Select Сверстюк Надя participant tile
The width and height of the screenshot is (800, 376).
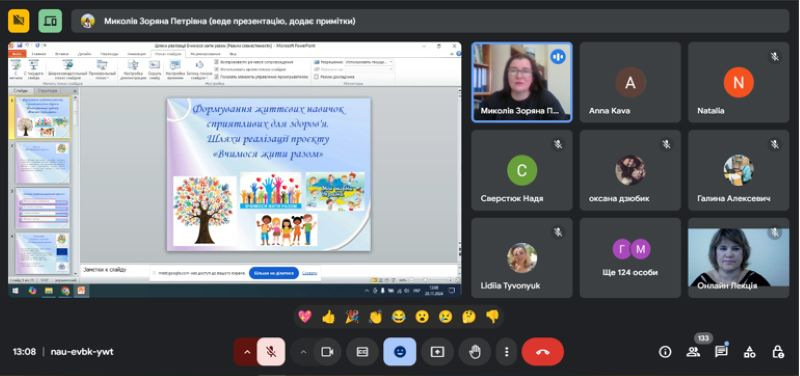[x=522, y=170]
